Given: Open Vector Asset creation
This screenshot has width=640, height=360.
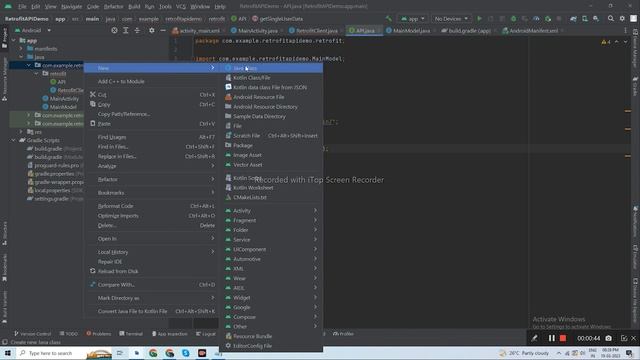Looking at the screenshot, I should coord(271,165).
